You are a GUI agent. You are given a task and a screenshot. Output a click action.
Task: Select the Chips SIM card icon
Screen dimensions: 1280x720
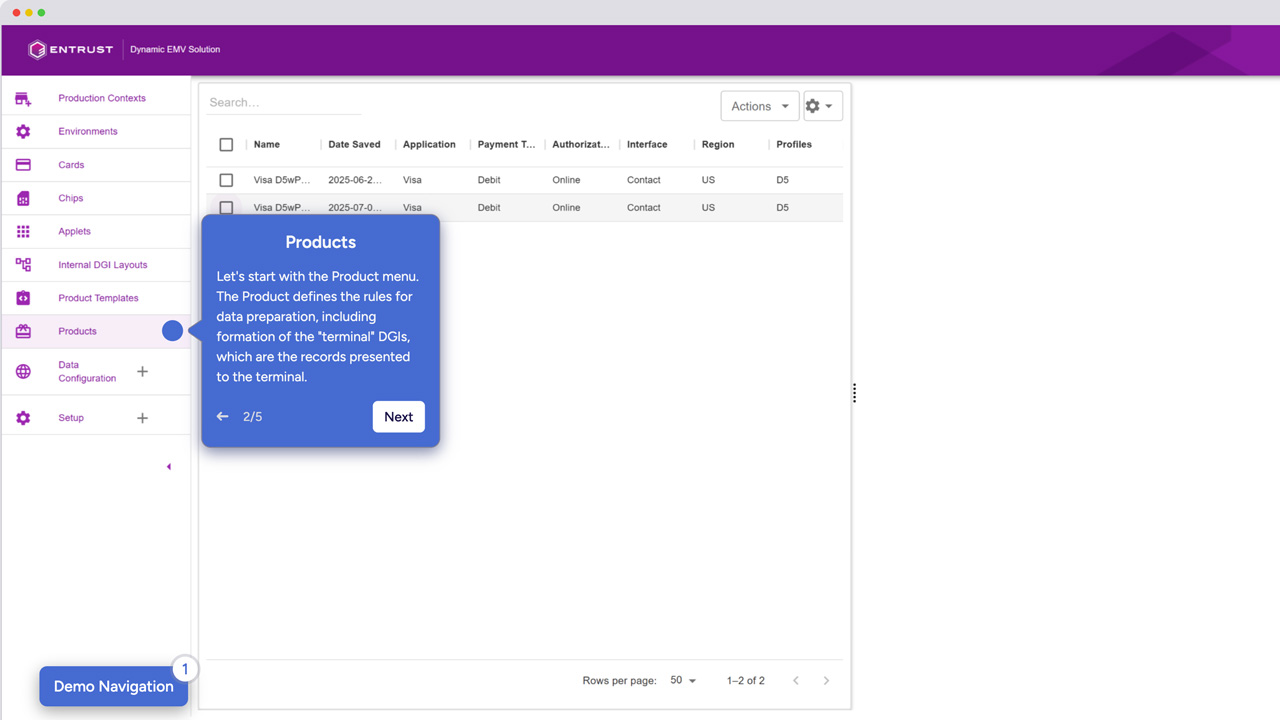click(x=23, y=198)
